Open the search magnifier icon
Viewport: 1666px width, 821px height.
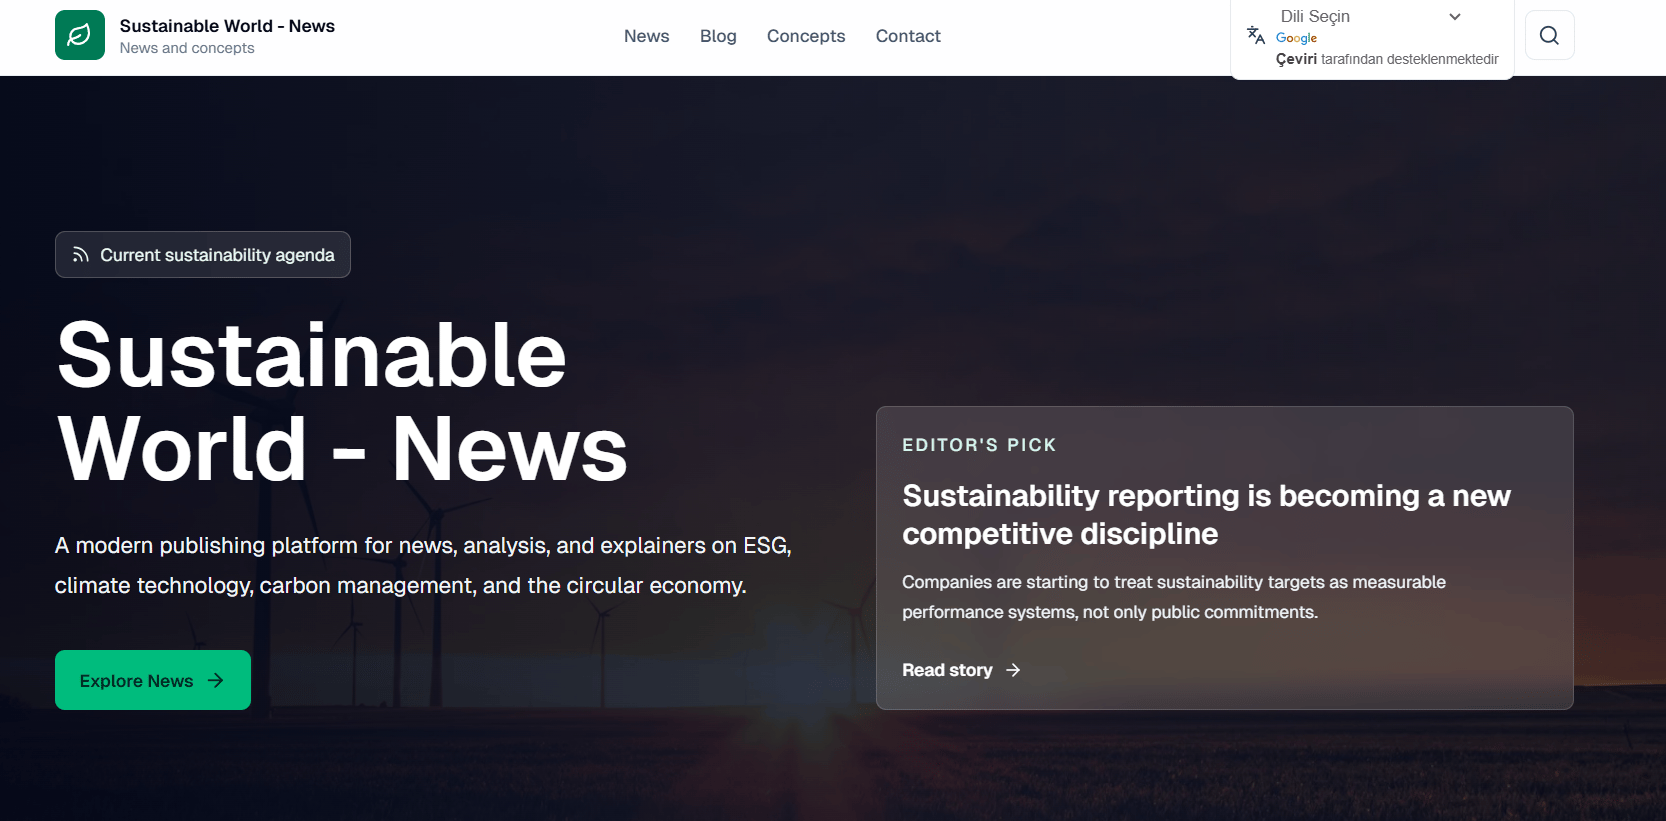1549,35
